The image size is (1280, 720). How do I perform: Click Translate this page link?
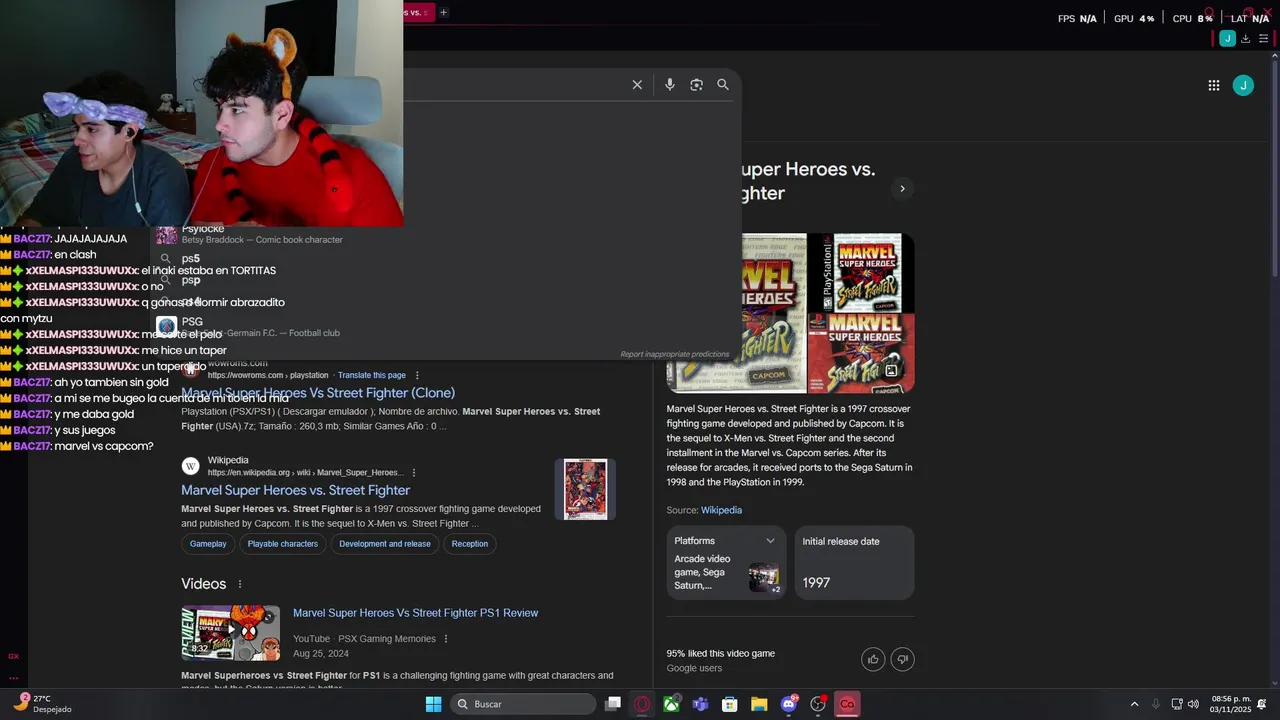(x=372, y=375)
